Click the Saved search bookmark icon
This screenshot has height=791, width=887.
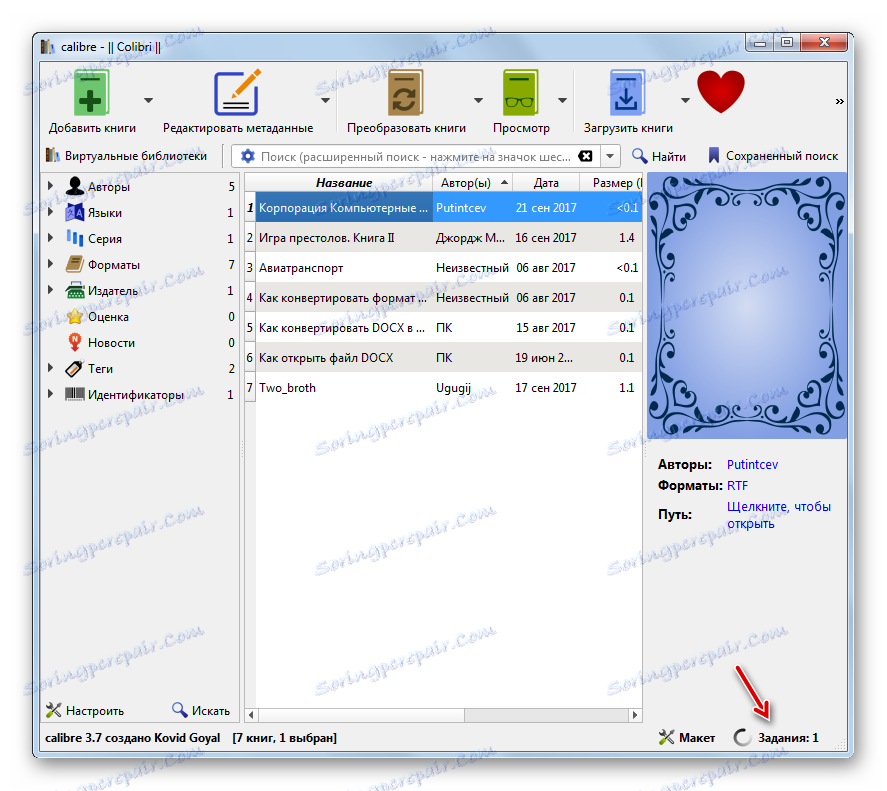[x=714, y=156]
